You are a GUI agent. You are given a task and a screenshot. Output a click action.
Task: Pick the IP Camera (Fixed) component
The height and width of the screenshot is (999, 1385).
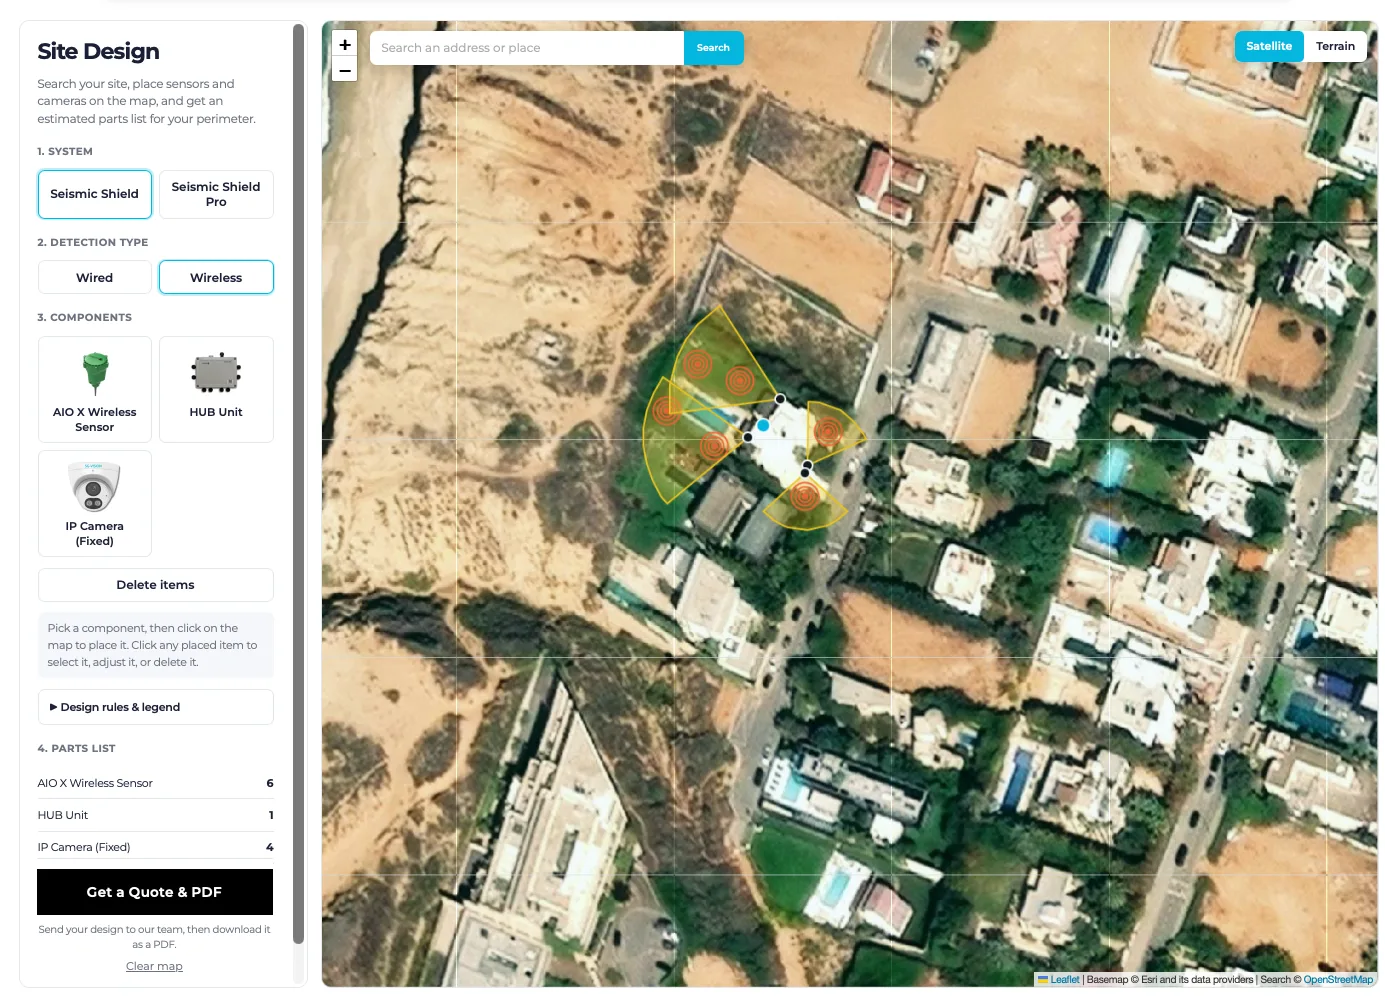click(95, 503)
